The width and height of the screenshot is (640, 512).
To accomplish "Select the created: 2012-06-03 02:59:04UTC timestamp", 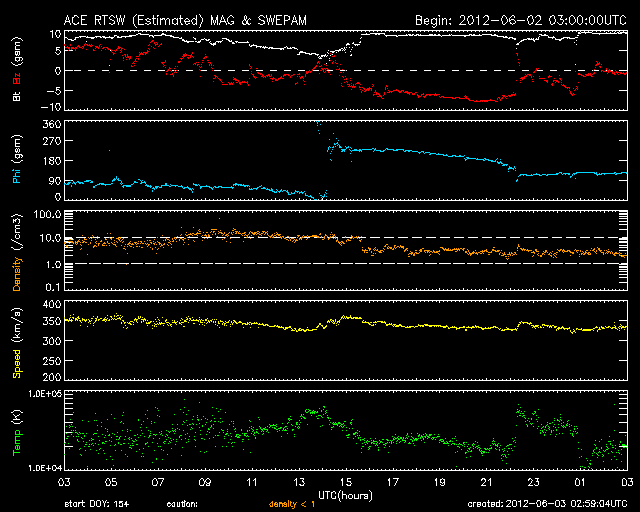I will click(x=547, y=504).
